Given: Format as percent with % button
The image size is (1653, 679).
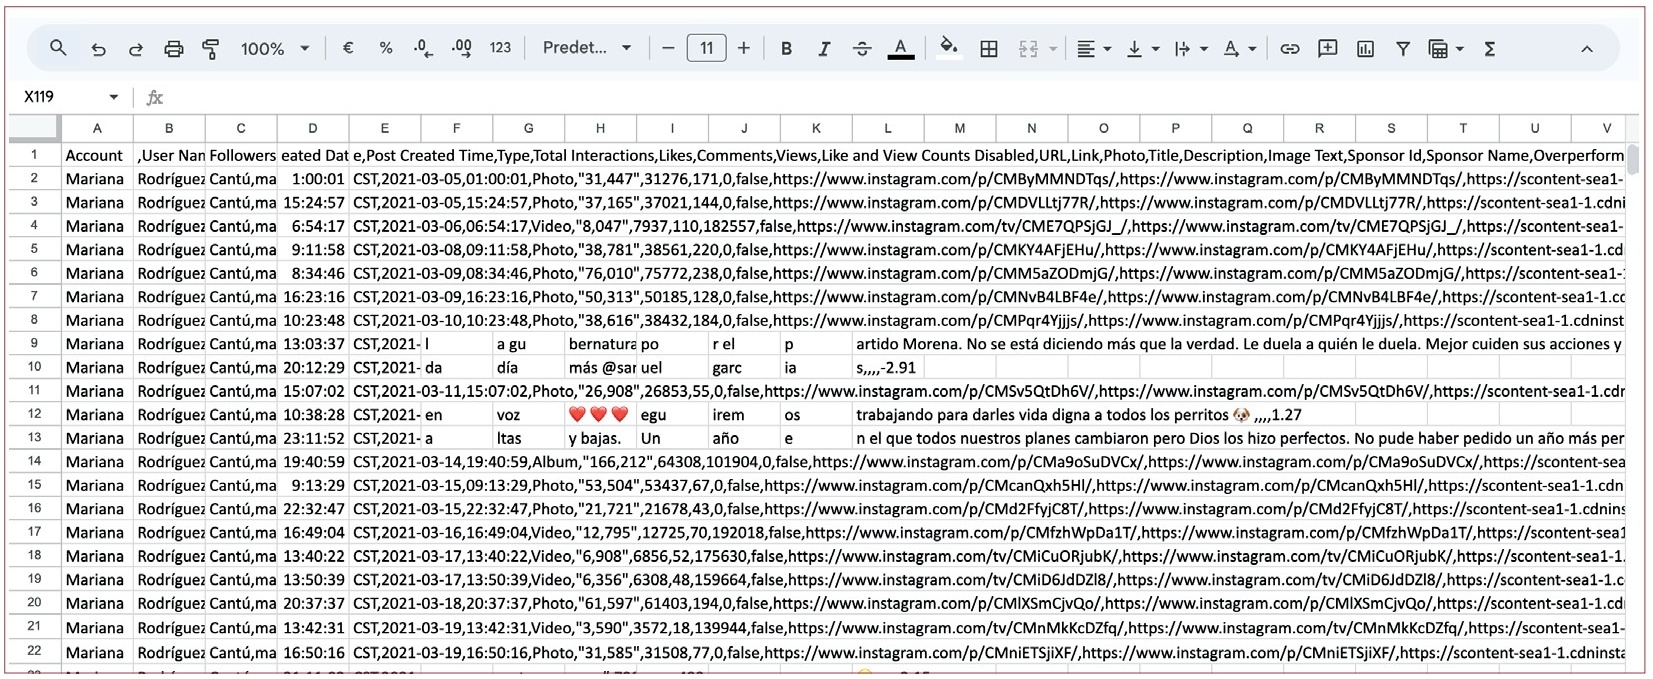Looking at the screenshot, I should [x=386, y=48].
